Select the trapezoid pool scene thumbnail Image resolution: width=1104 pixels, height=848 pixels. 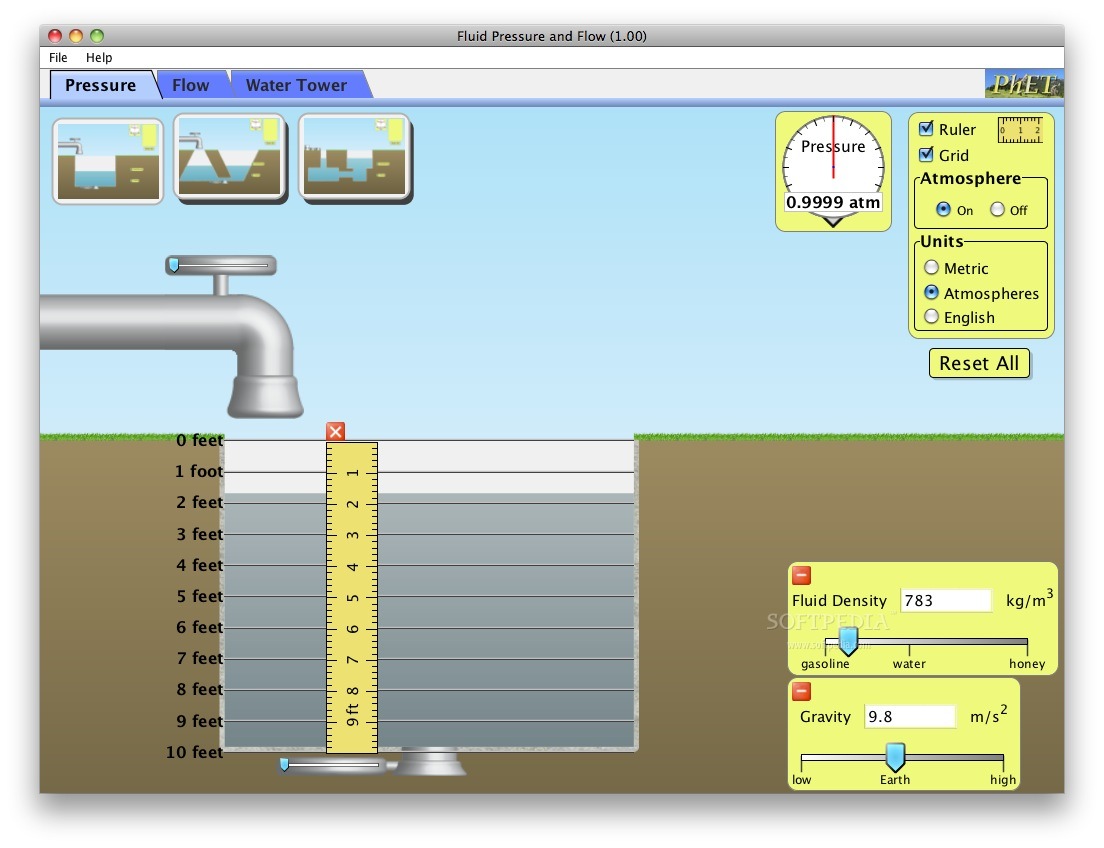(x=230, y=158)
